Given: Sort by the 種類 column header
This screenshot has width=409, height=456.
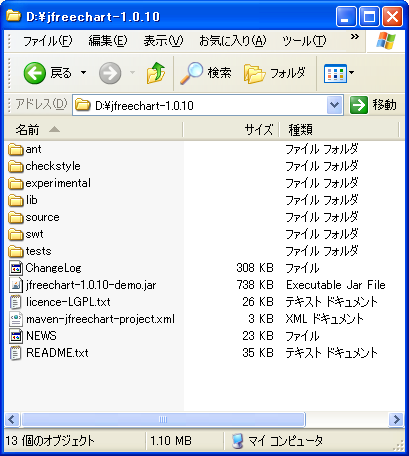Looking at the screenshot, I should coord(339,130).
